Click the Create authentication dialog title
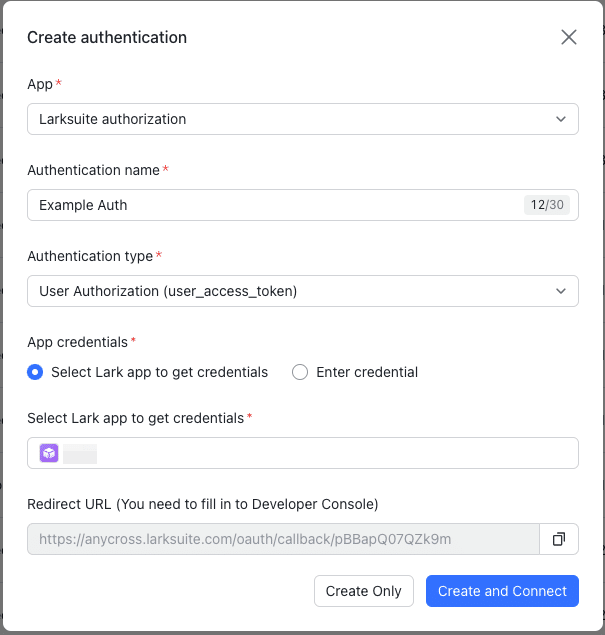The height and width of the screenshot is (635, 605). coord(107,38)
